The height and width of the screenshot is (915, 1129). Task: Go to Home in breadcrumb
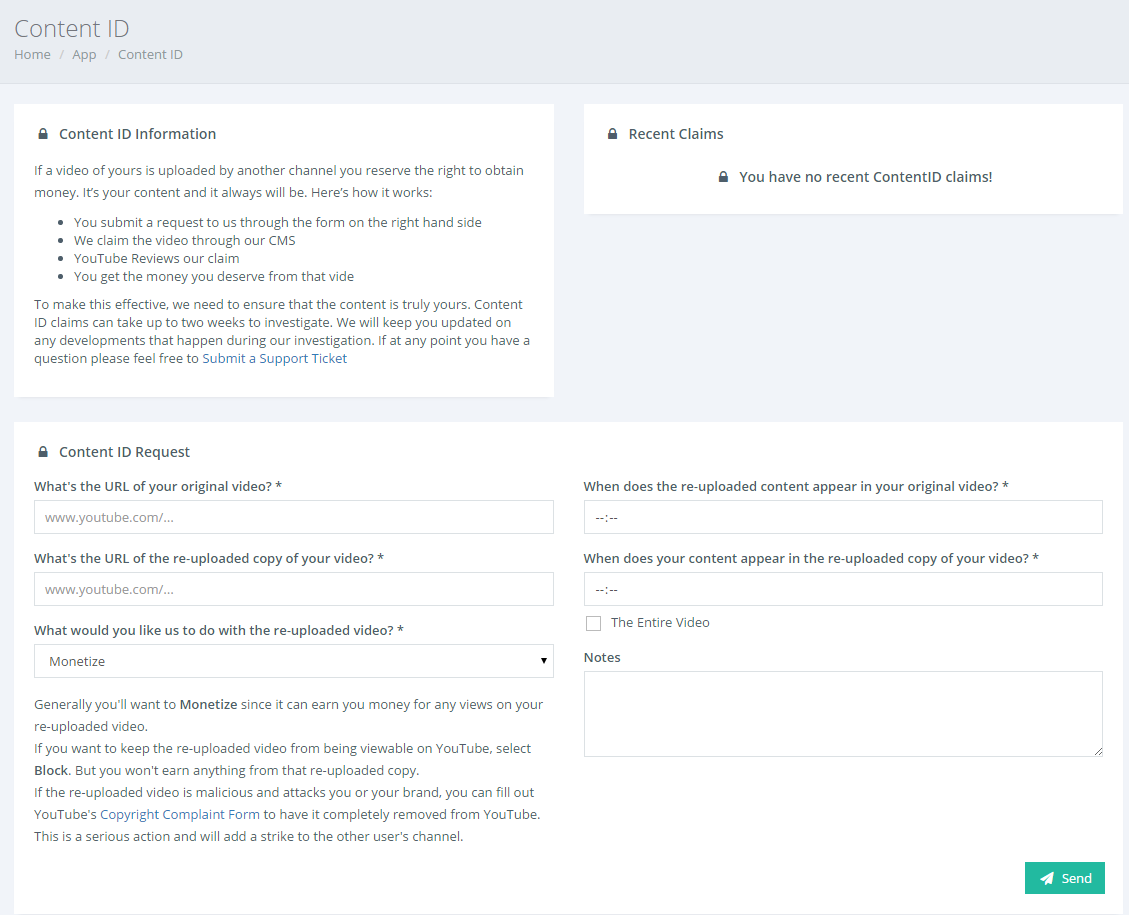click(32, 55)
